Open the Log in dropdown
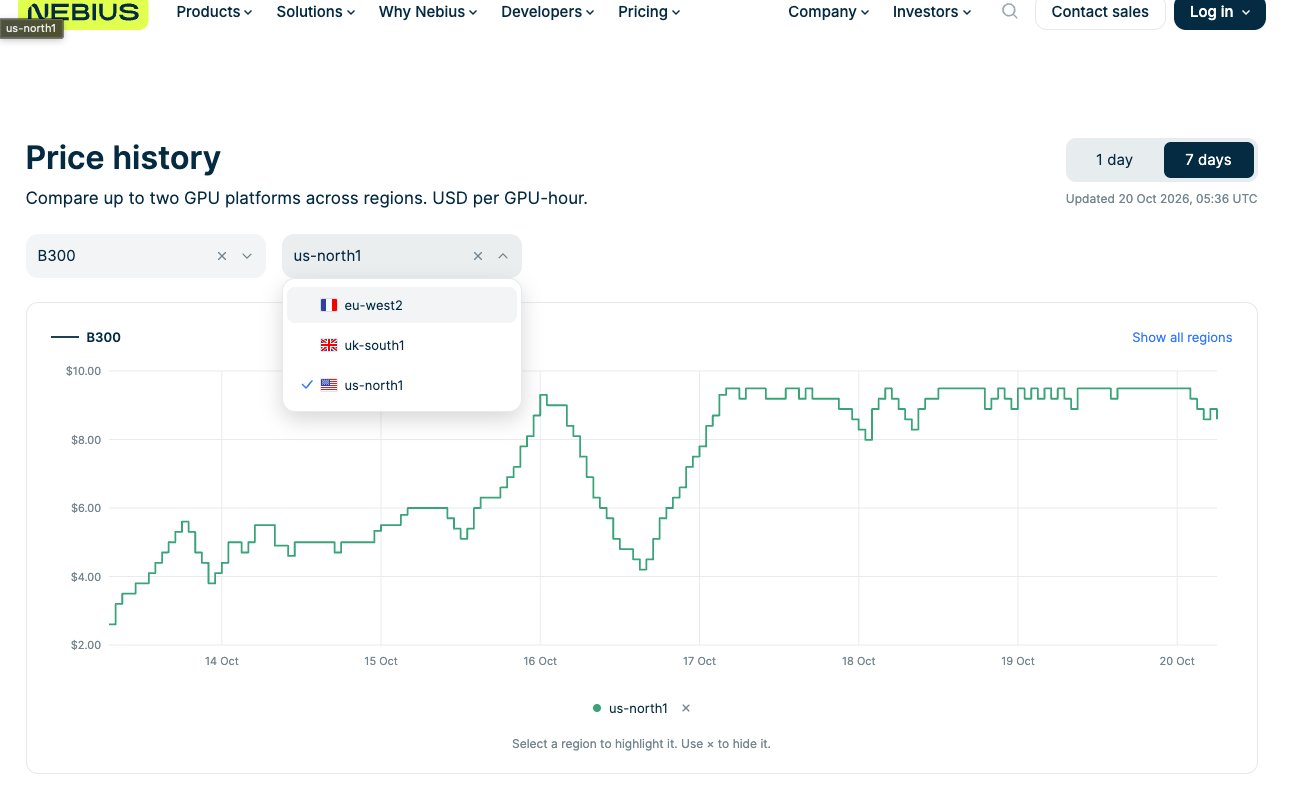The height and width of the screenshot is (812, 1291). [1220, 13]
